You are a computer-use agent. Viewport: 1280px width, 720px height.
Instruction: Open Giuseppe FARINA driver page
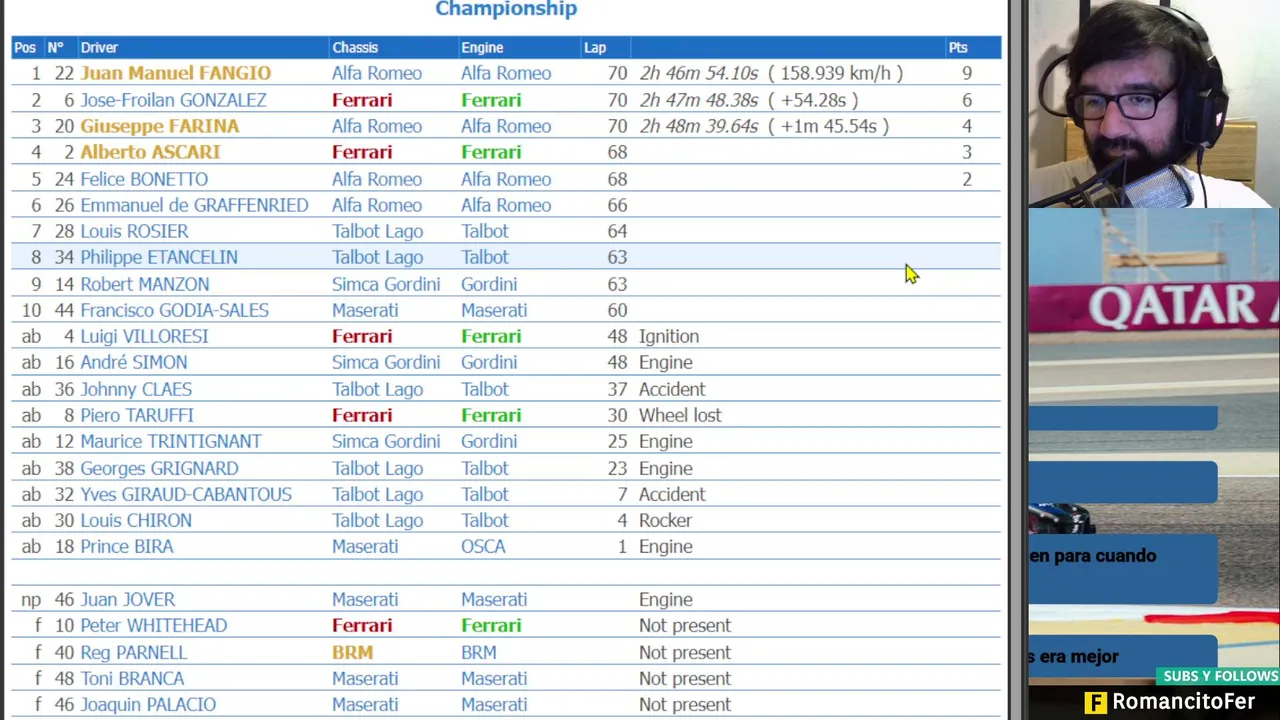pos(159,126)
